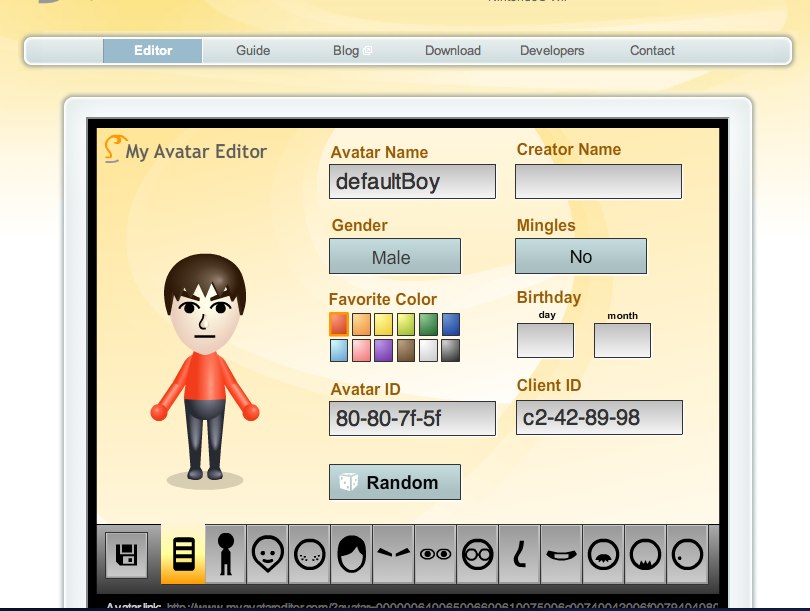Open the eyes category icon

pyautogui.click(x=436, y=556)
